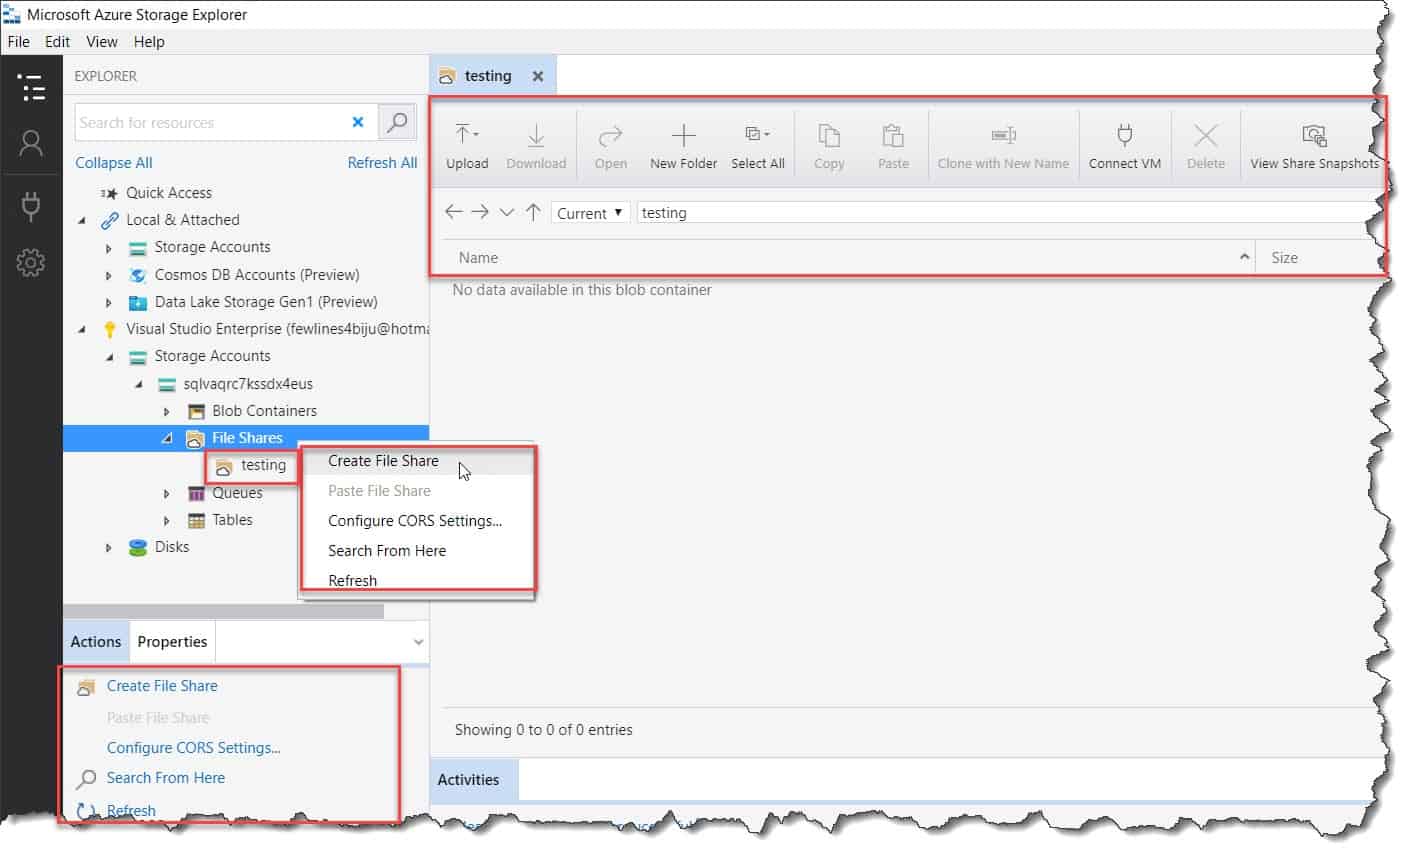
Task: Close the testing tab
Action: pyautogui.click(x=538, y=76)
